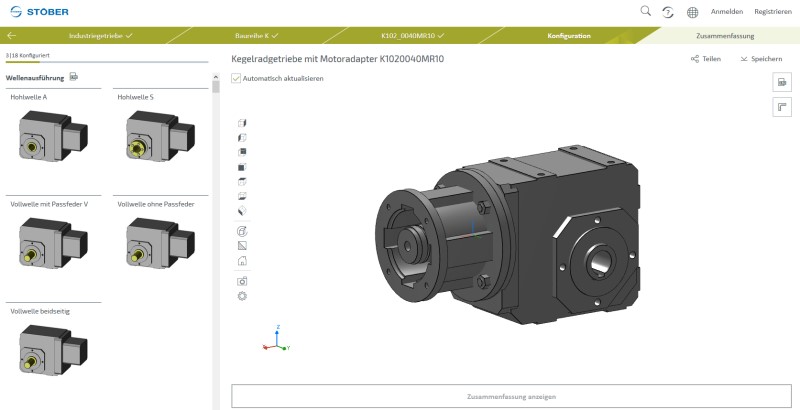Select the Hohlwelle A shaft option
Image resolution: width=800 pixels, height=410 pixels.
[52, 136]
